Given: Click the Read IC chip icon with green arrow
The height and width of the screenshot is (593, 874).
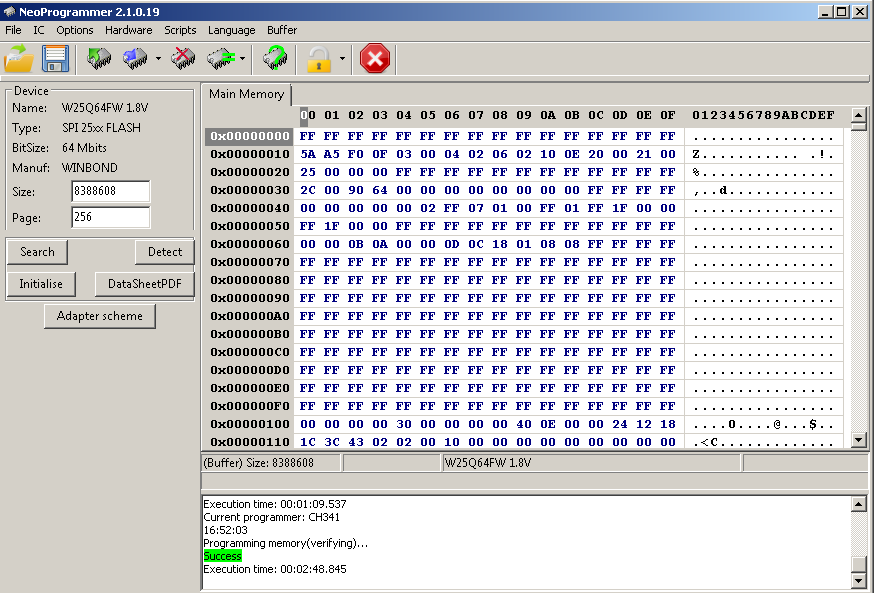Looking at the screenshot, I should 99,59.
